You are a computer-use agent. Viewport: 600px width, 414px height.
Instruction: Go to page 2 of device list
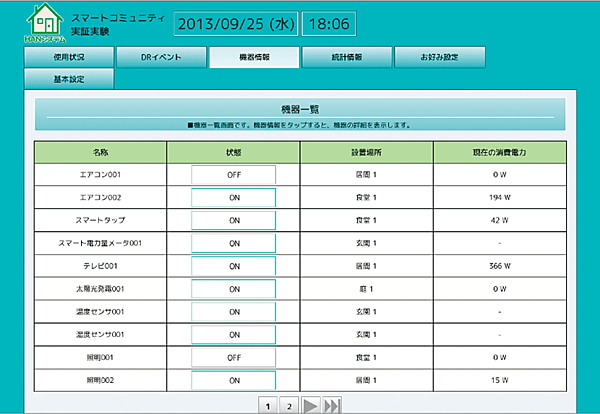289,405
